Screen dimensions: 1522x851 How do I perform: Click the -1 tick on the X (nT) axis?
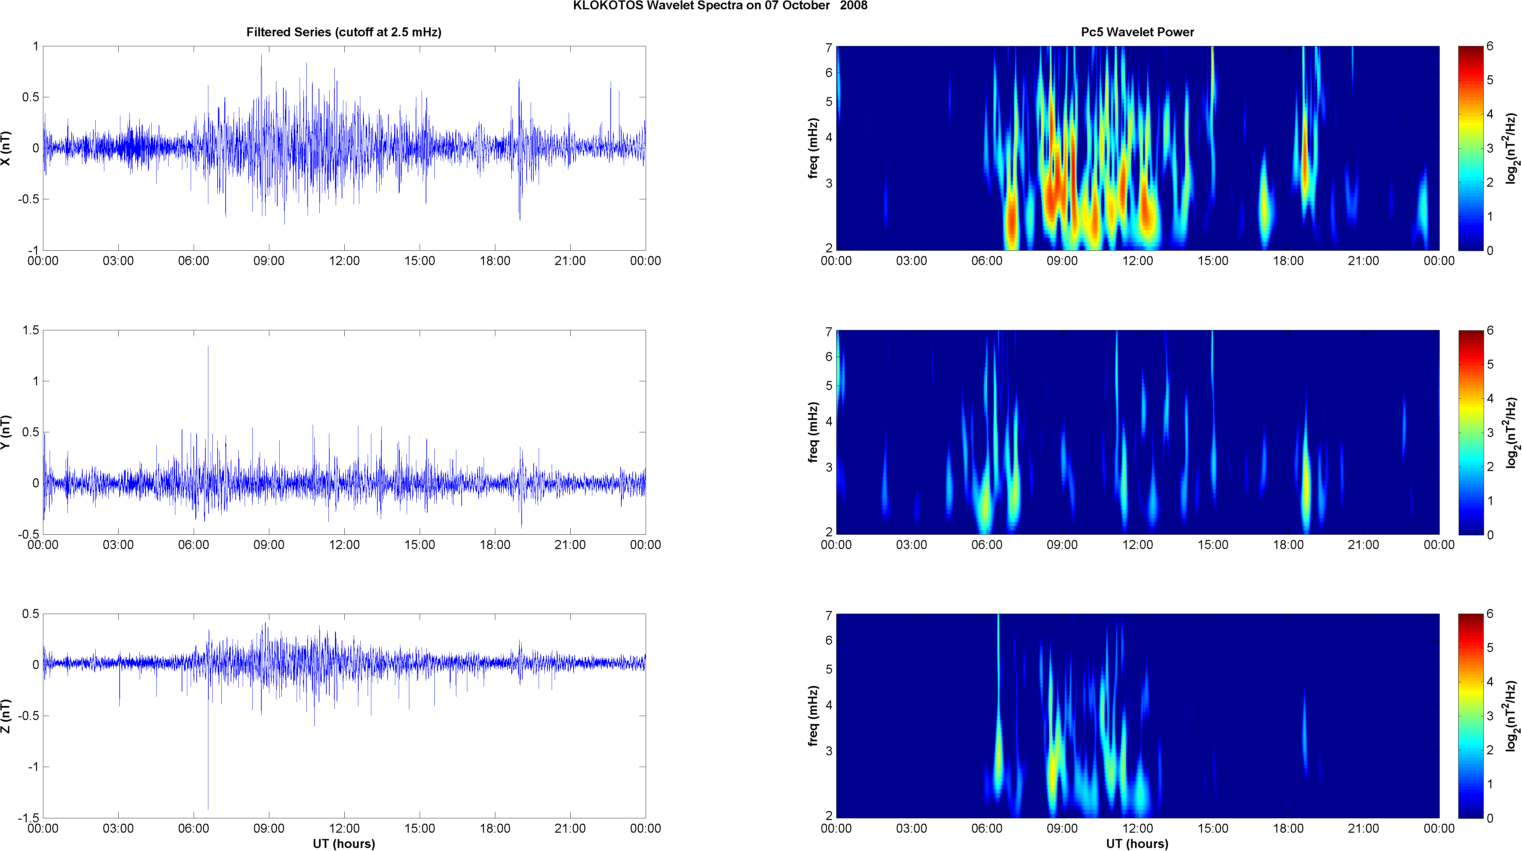(33, 251)
